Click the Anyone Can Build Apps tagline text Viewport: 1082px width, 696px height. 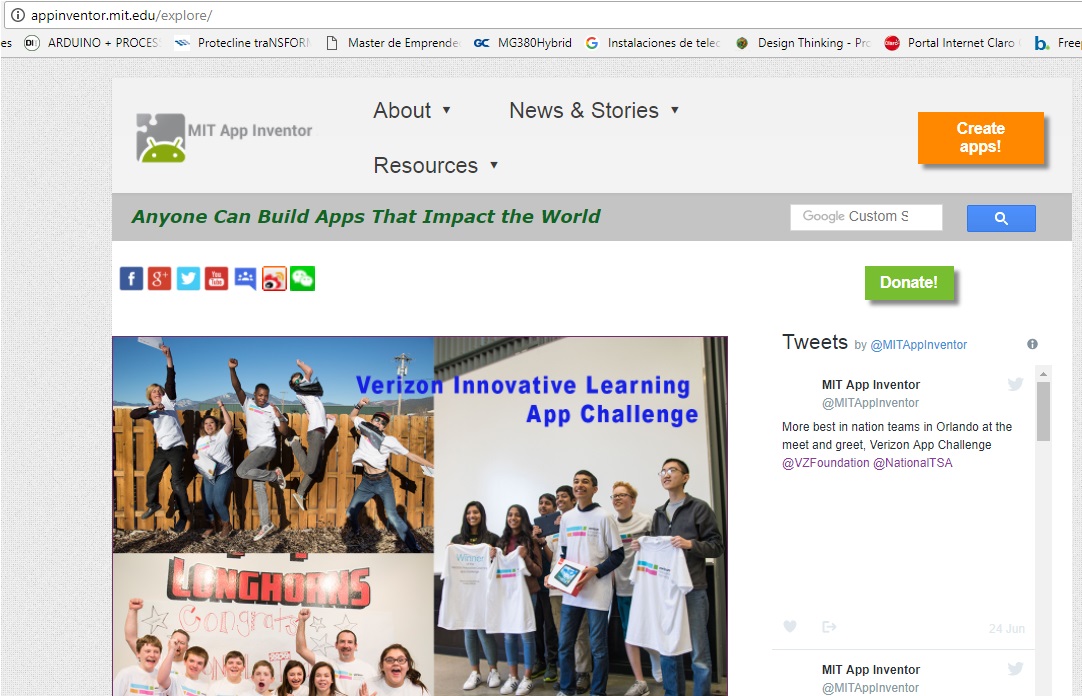coord(366,217)
